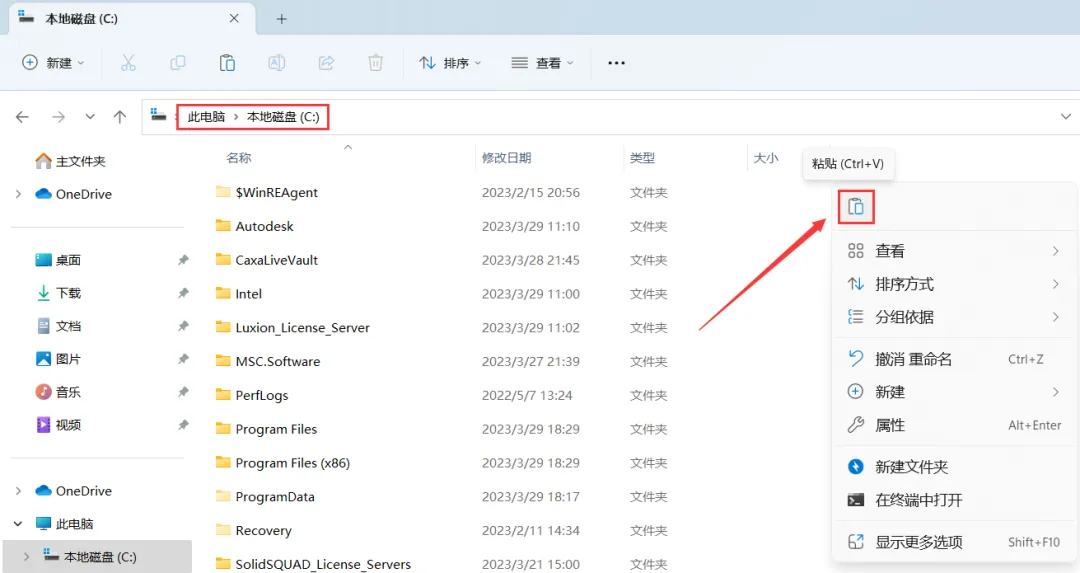The height and width of the screenshot is (573, 1080).
Task: Click the pin icon beside 下载
Action: tap(183, 293)
